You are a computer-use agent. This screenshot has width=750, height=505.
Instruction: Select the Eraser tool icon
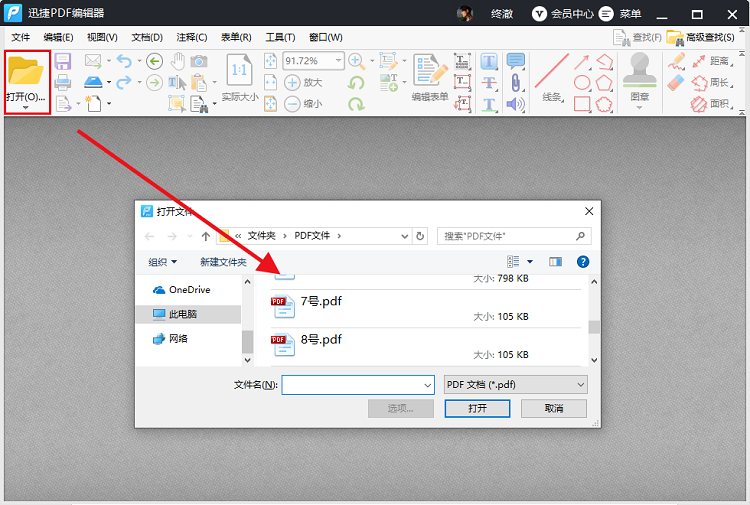point(676,82)
